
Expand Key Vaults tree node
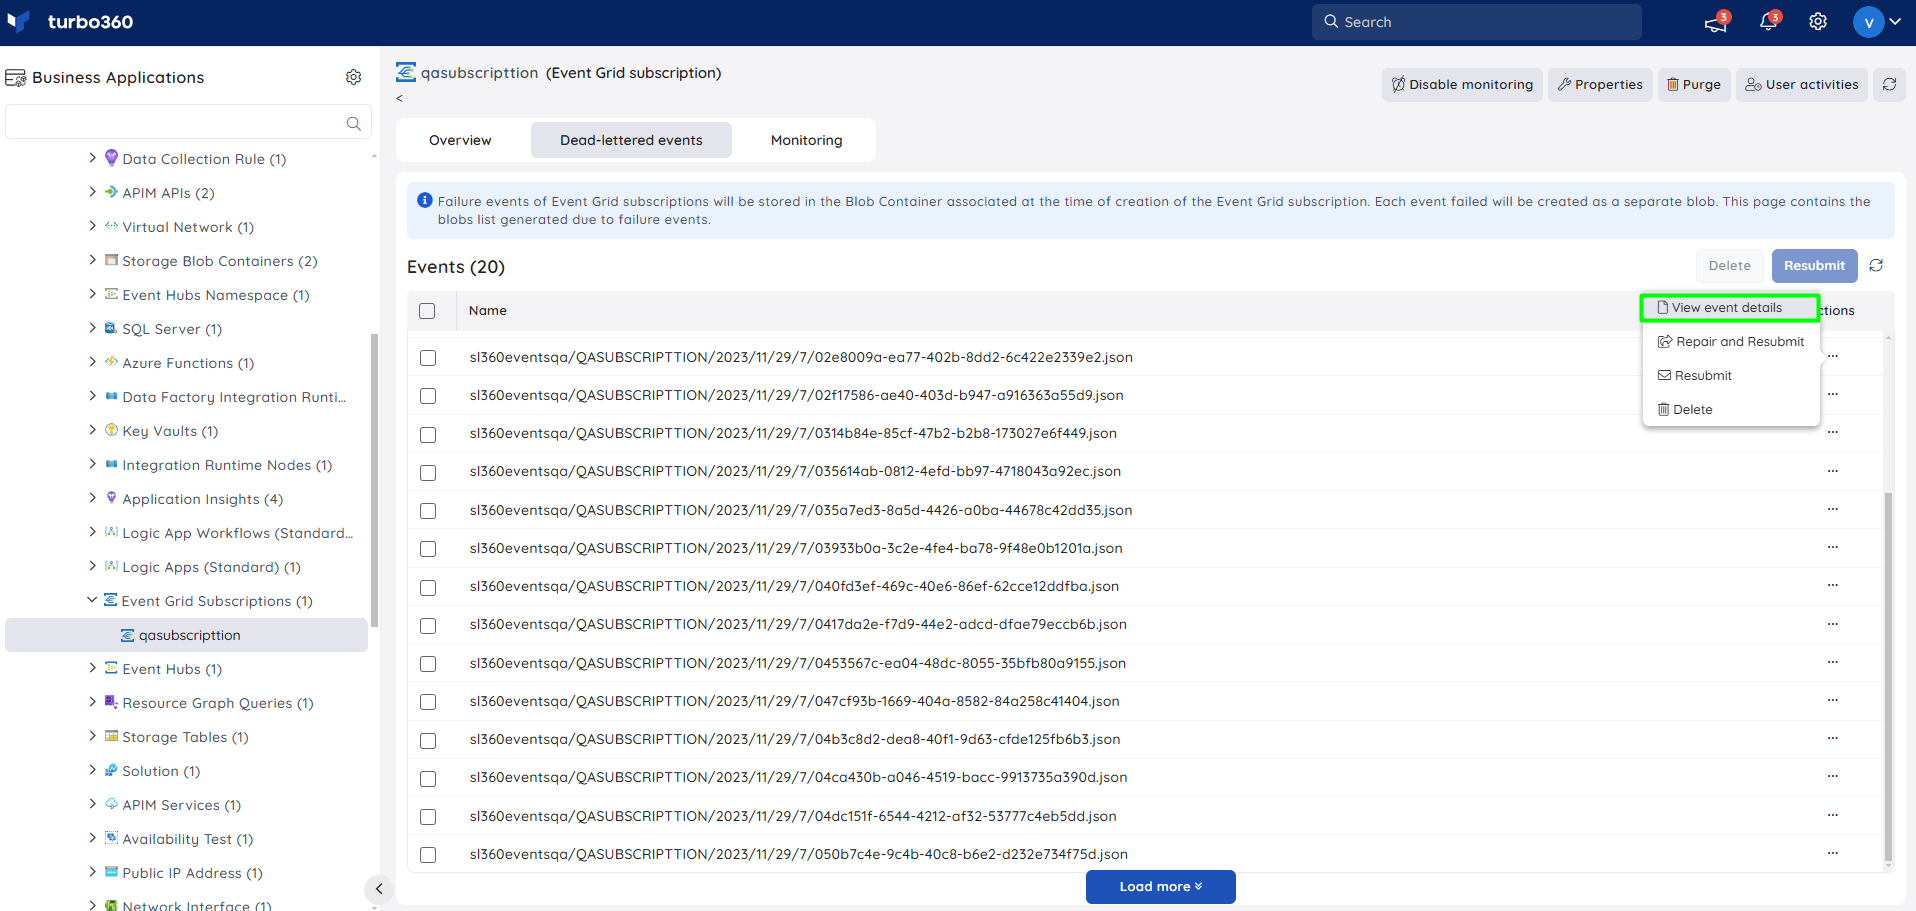coord(93,429)
